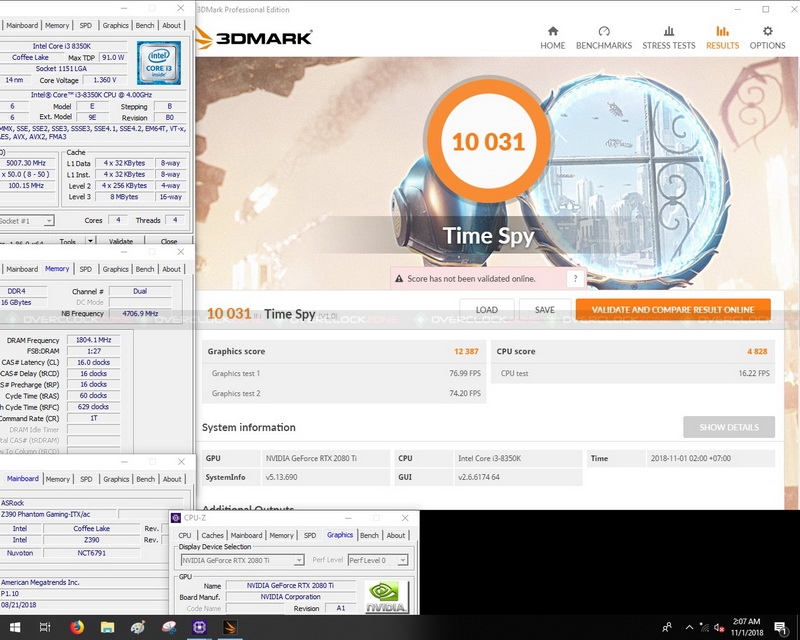Open Graphics tab in the CPU-Z mainboard window
This screenshot has height=640, width=800.
116,479
